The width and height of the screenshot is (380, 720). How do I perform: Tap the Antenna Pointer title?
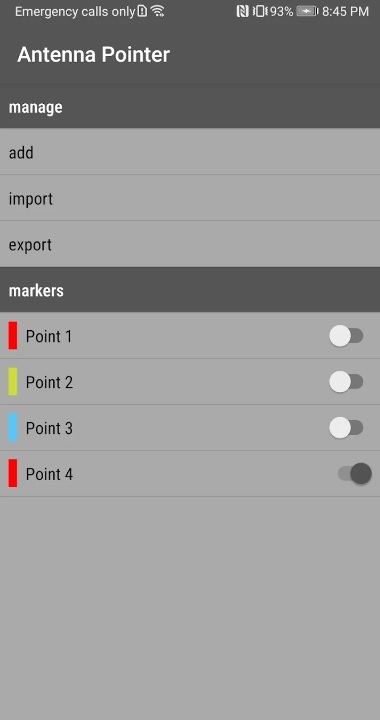point(94,55)
